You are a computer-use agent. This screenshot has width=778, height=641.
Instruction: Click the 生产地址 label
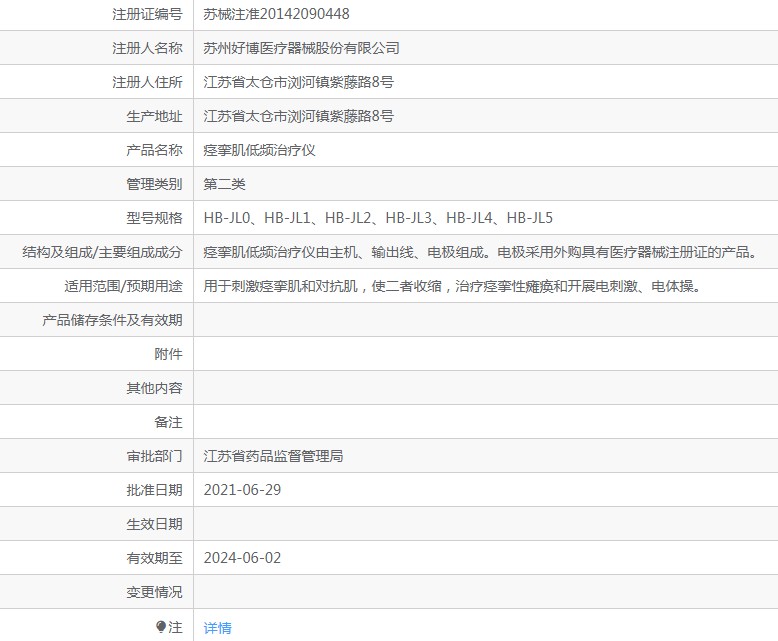point(154,116)
